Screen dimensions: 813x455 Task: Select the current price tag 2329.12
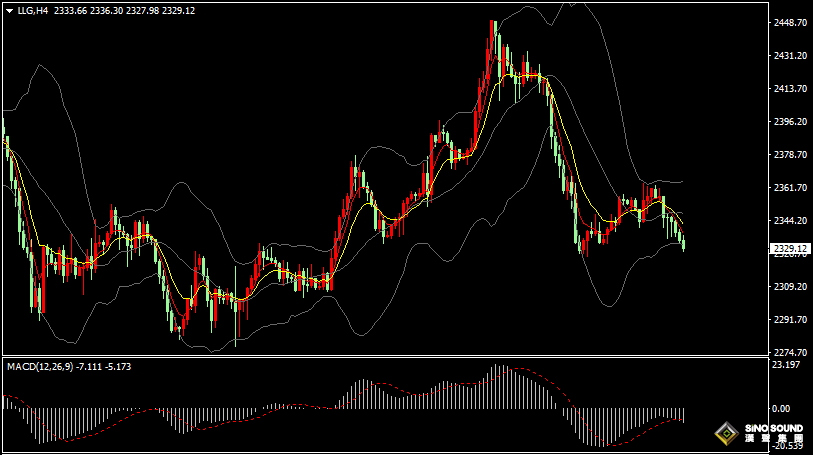tap(790, 248)
